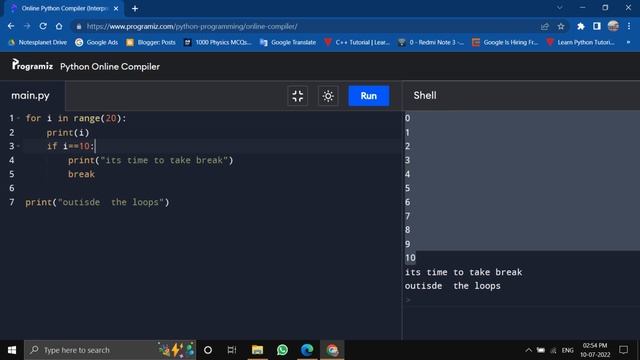Collapse the for loop fold arrow on line 1
The height and width of the screenshot is (360, 640).
coord(19,118)
